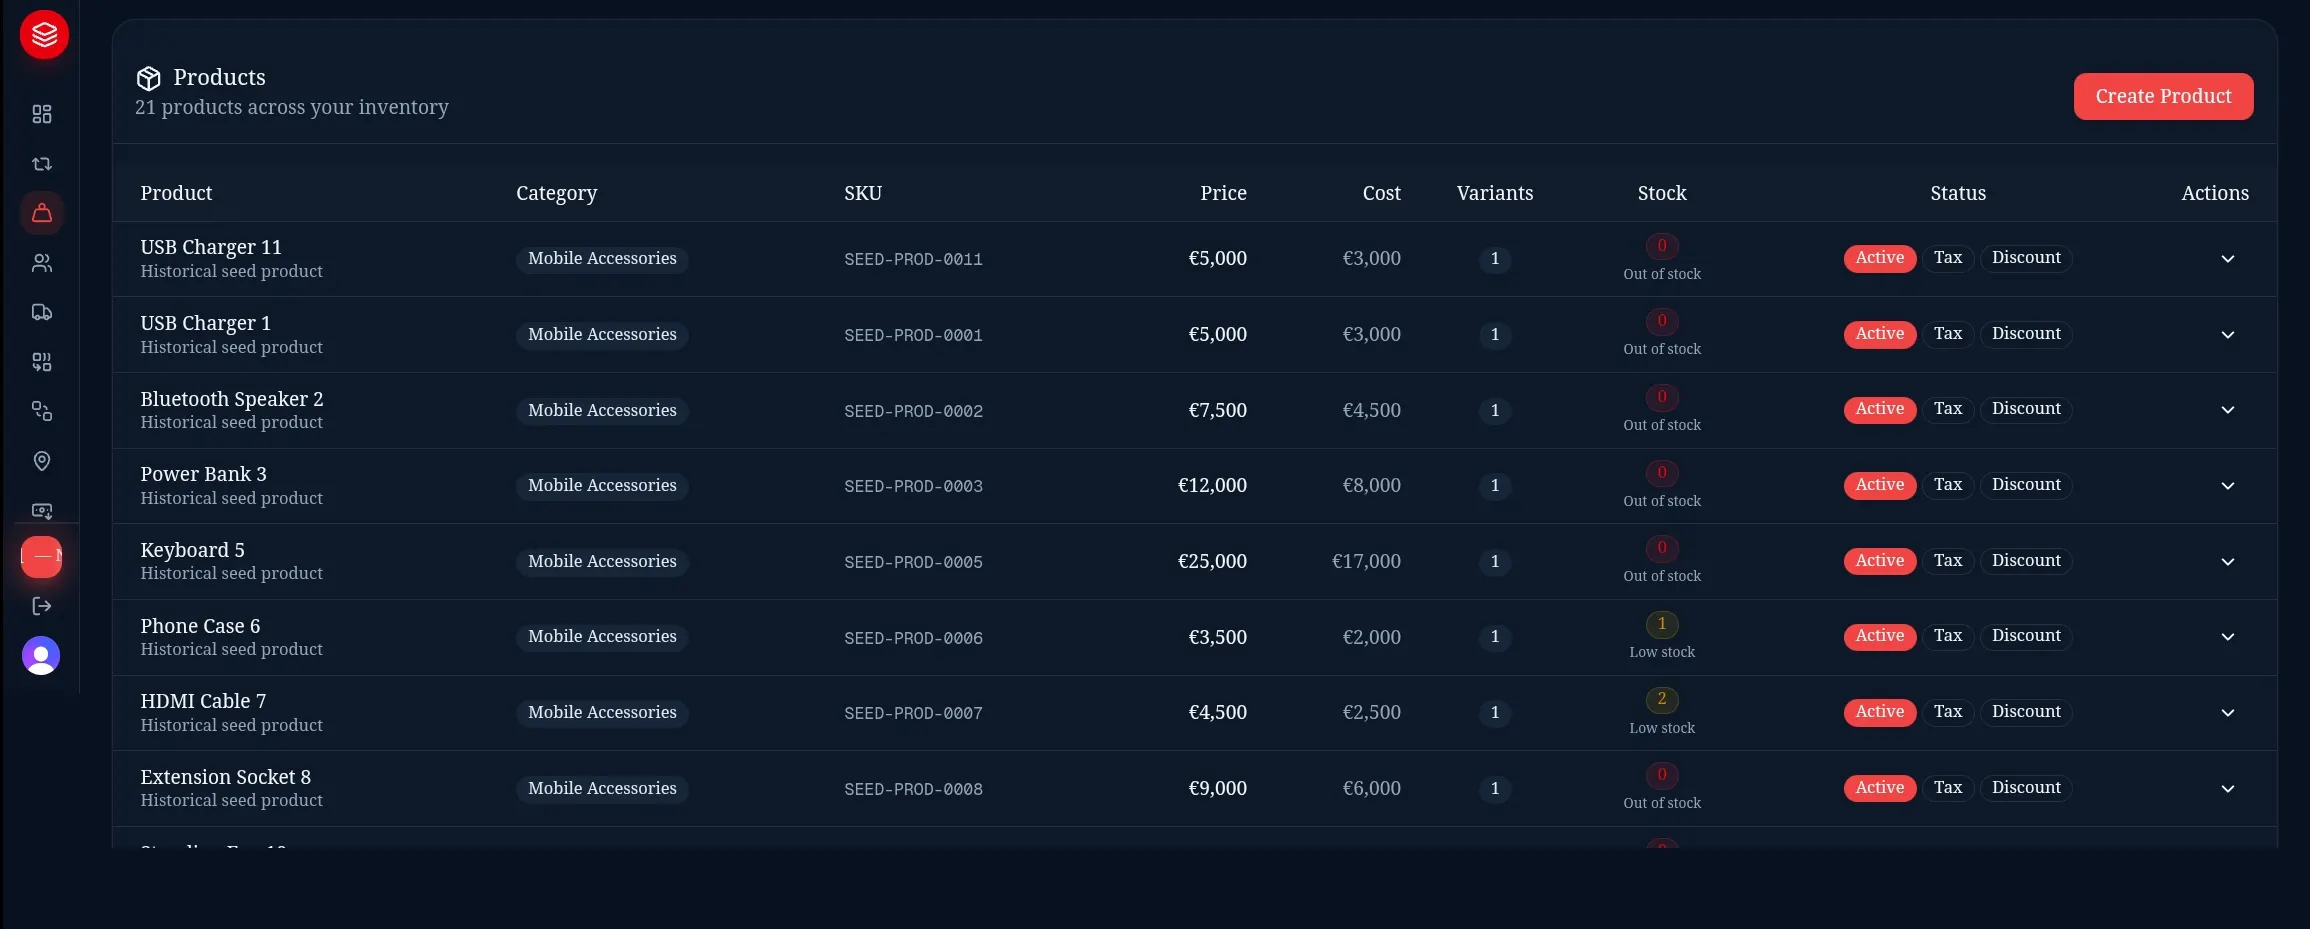The width and height of the screenshot is (2310, 929).
Task: Open the user avatar profile icon
Action: [x=41, y=656]
